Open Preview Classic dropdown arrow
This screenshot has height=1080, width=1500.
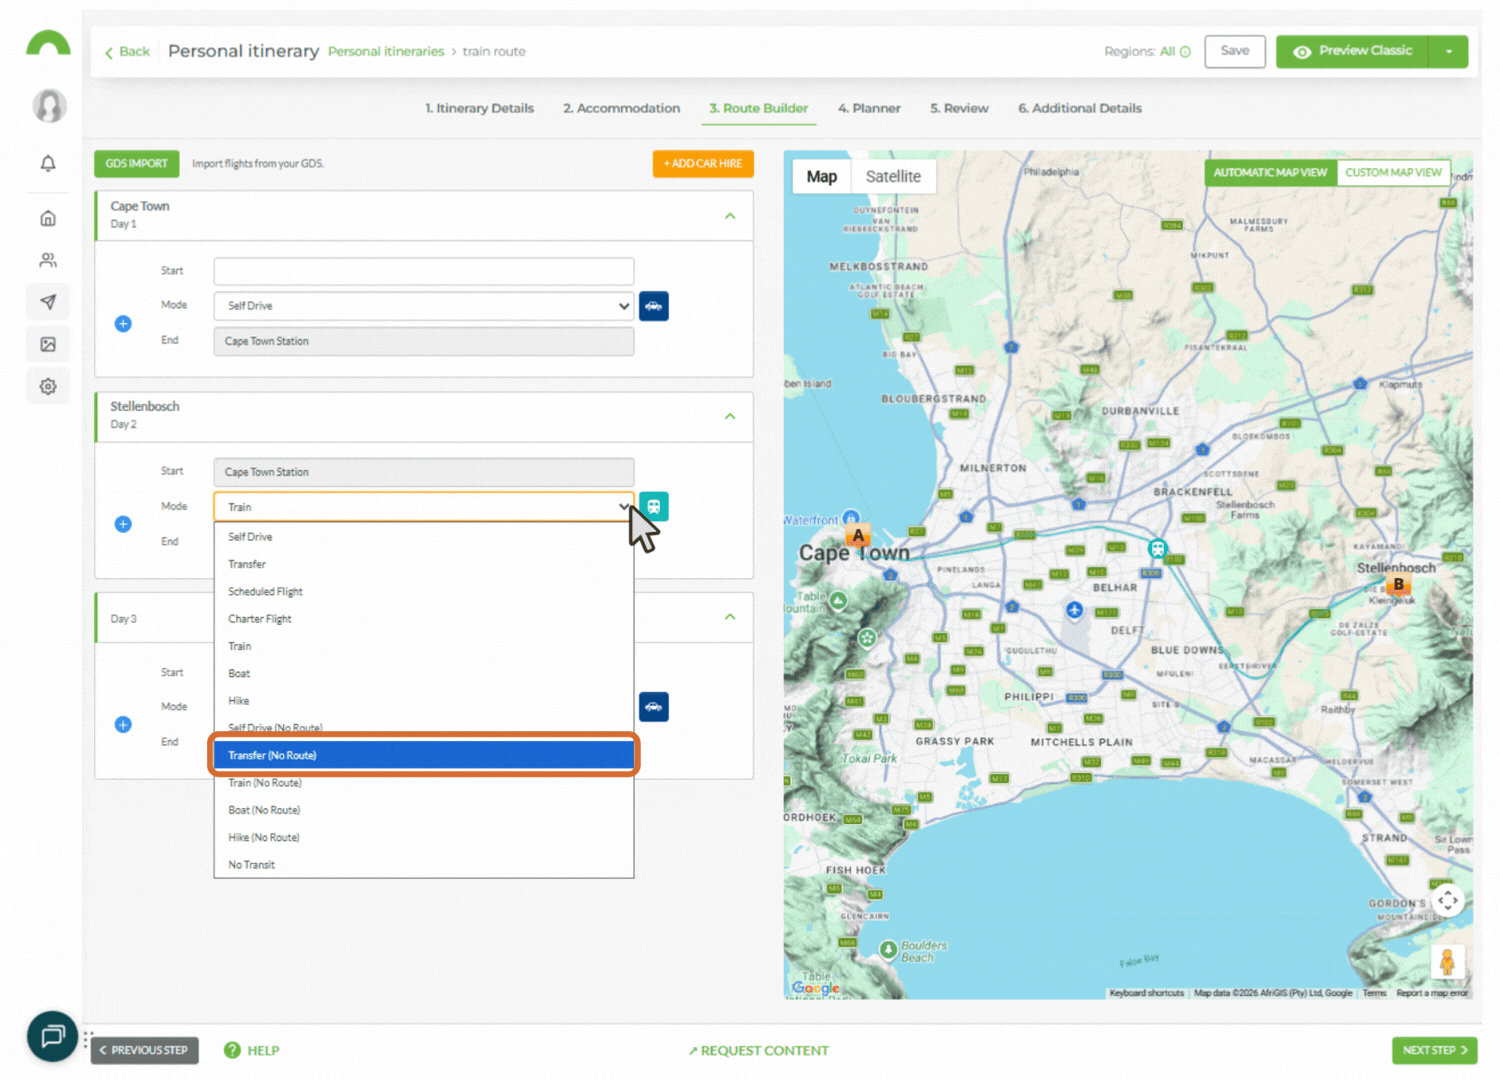(1449, 52)
